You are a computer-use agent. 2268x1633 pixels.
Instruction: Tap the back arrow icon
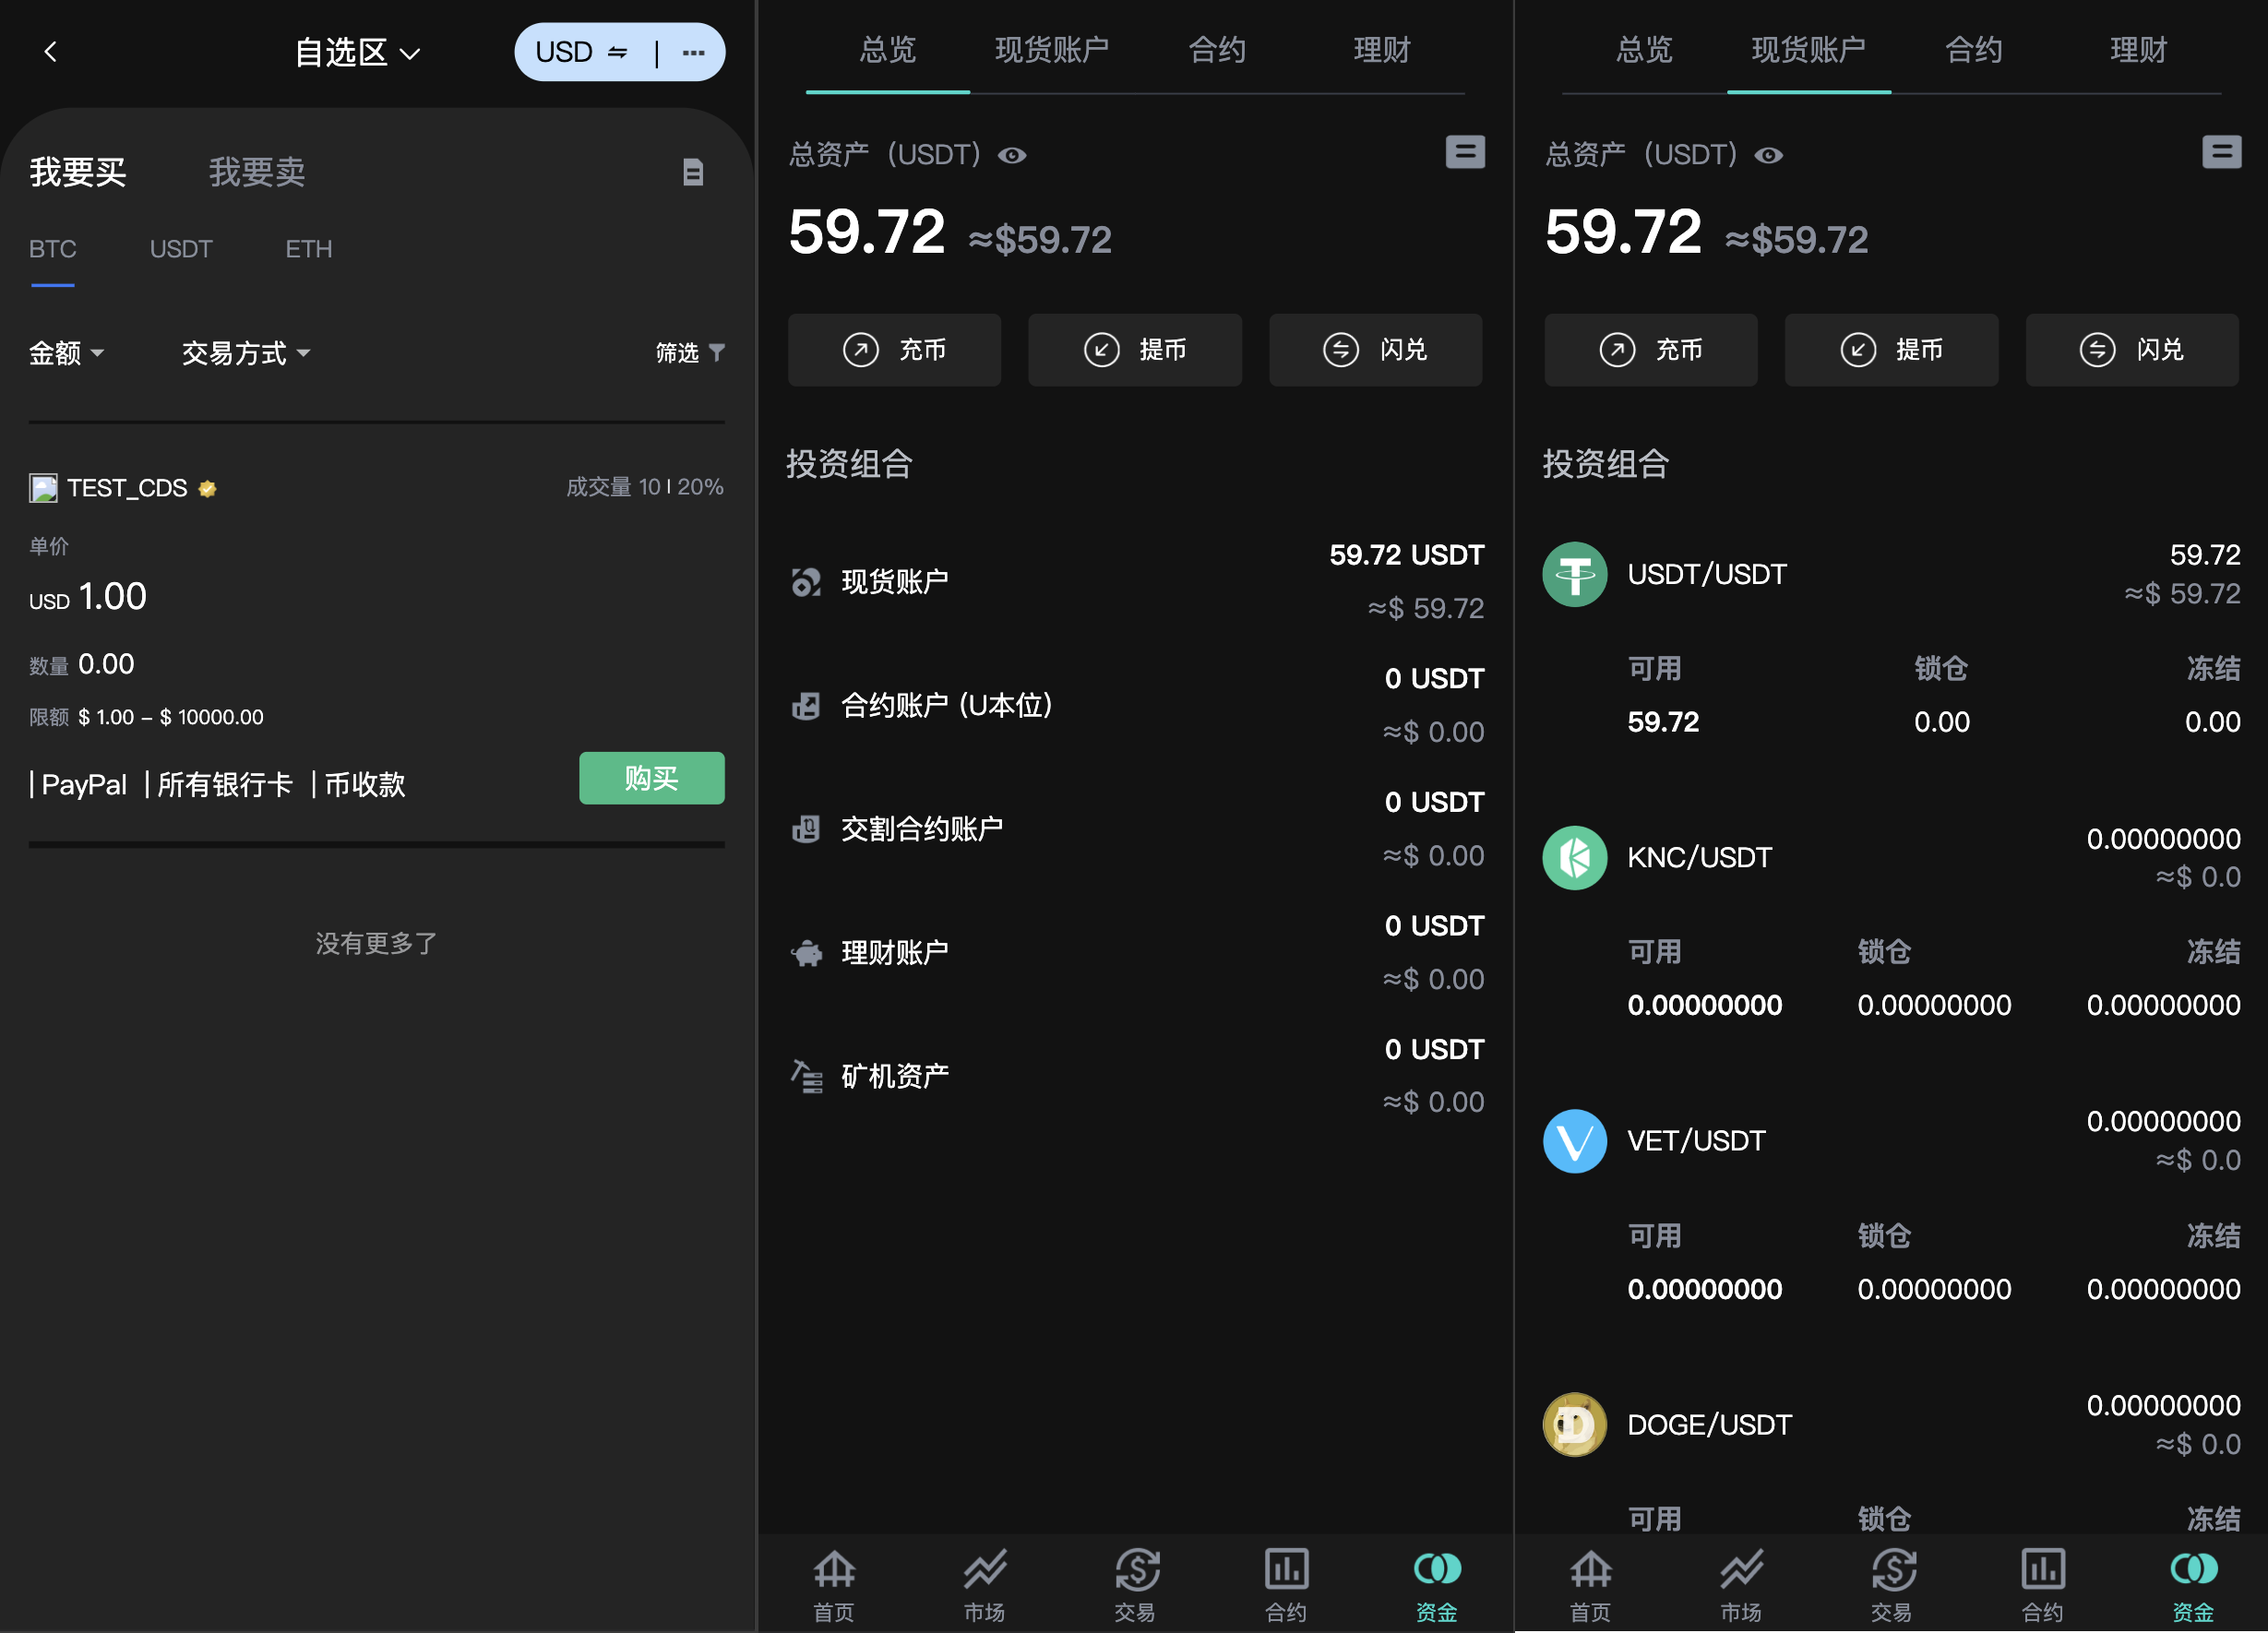(51, 52)
